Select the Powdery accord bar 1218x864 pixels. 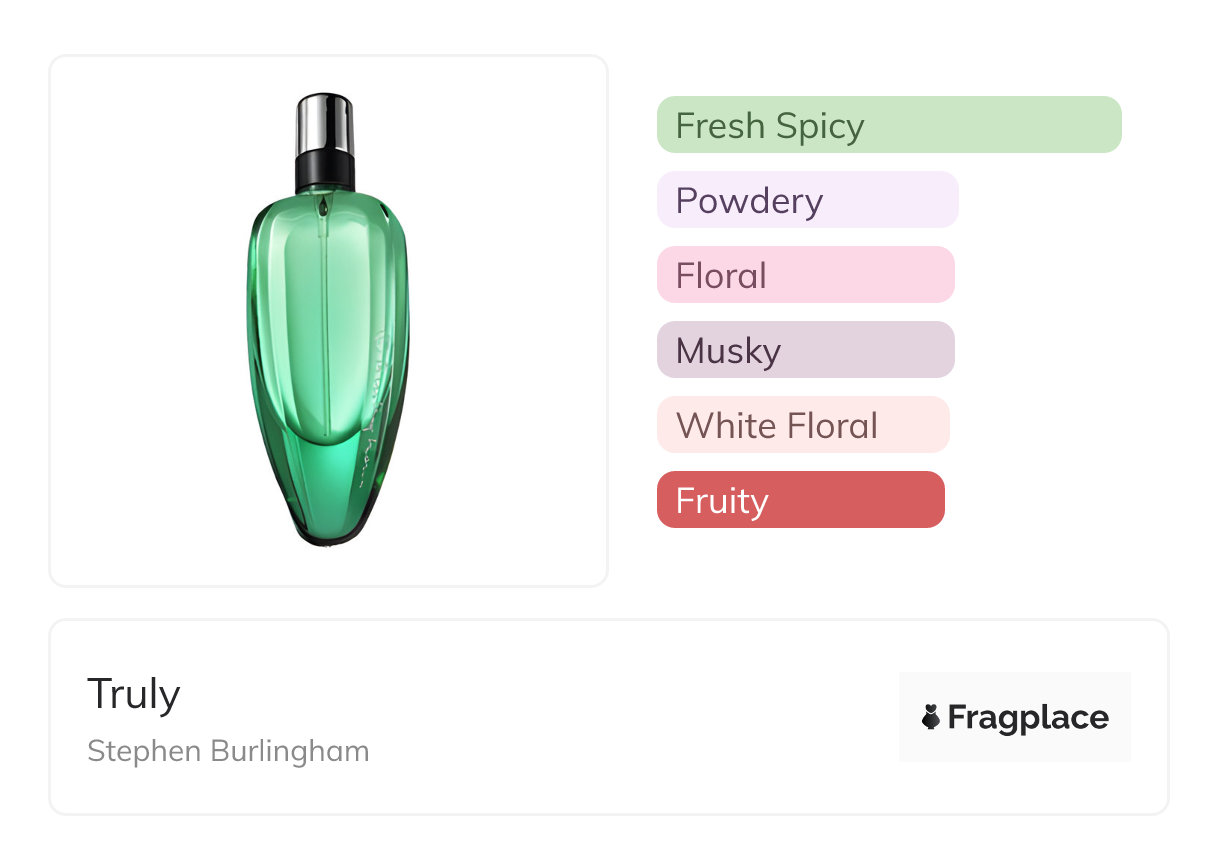point(807,200)
